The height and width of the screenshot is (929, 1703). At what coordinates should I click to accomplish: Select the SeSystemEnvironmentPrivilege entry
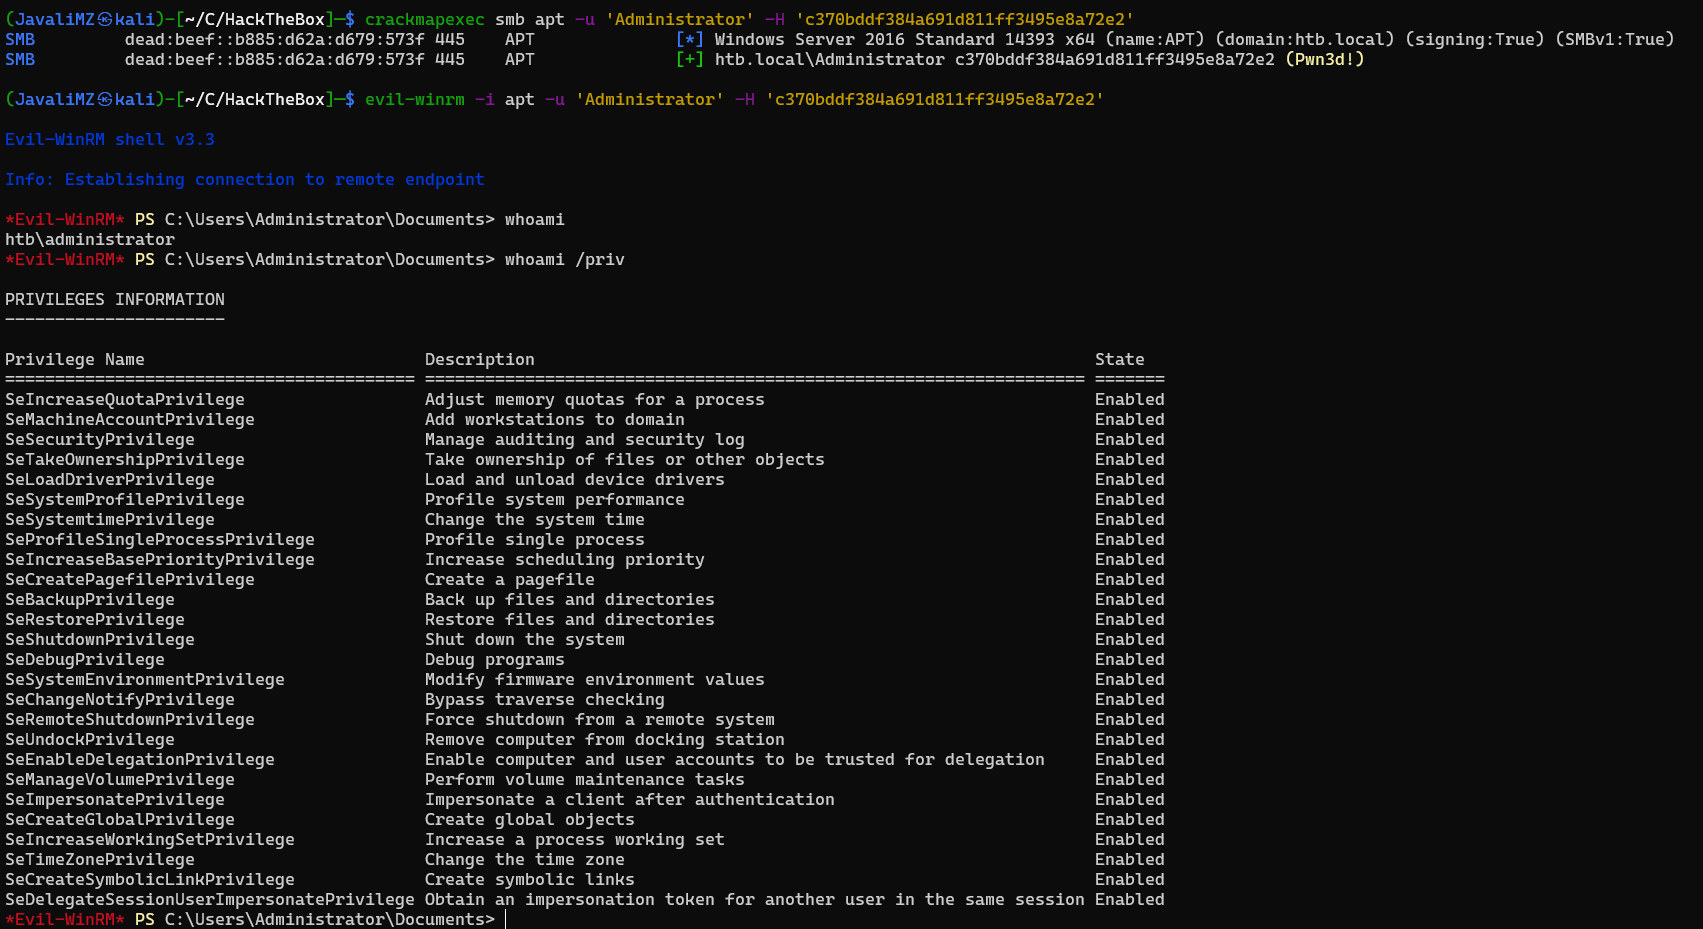[x=145, y=679]
